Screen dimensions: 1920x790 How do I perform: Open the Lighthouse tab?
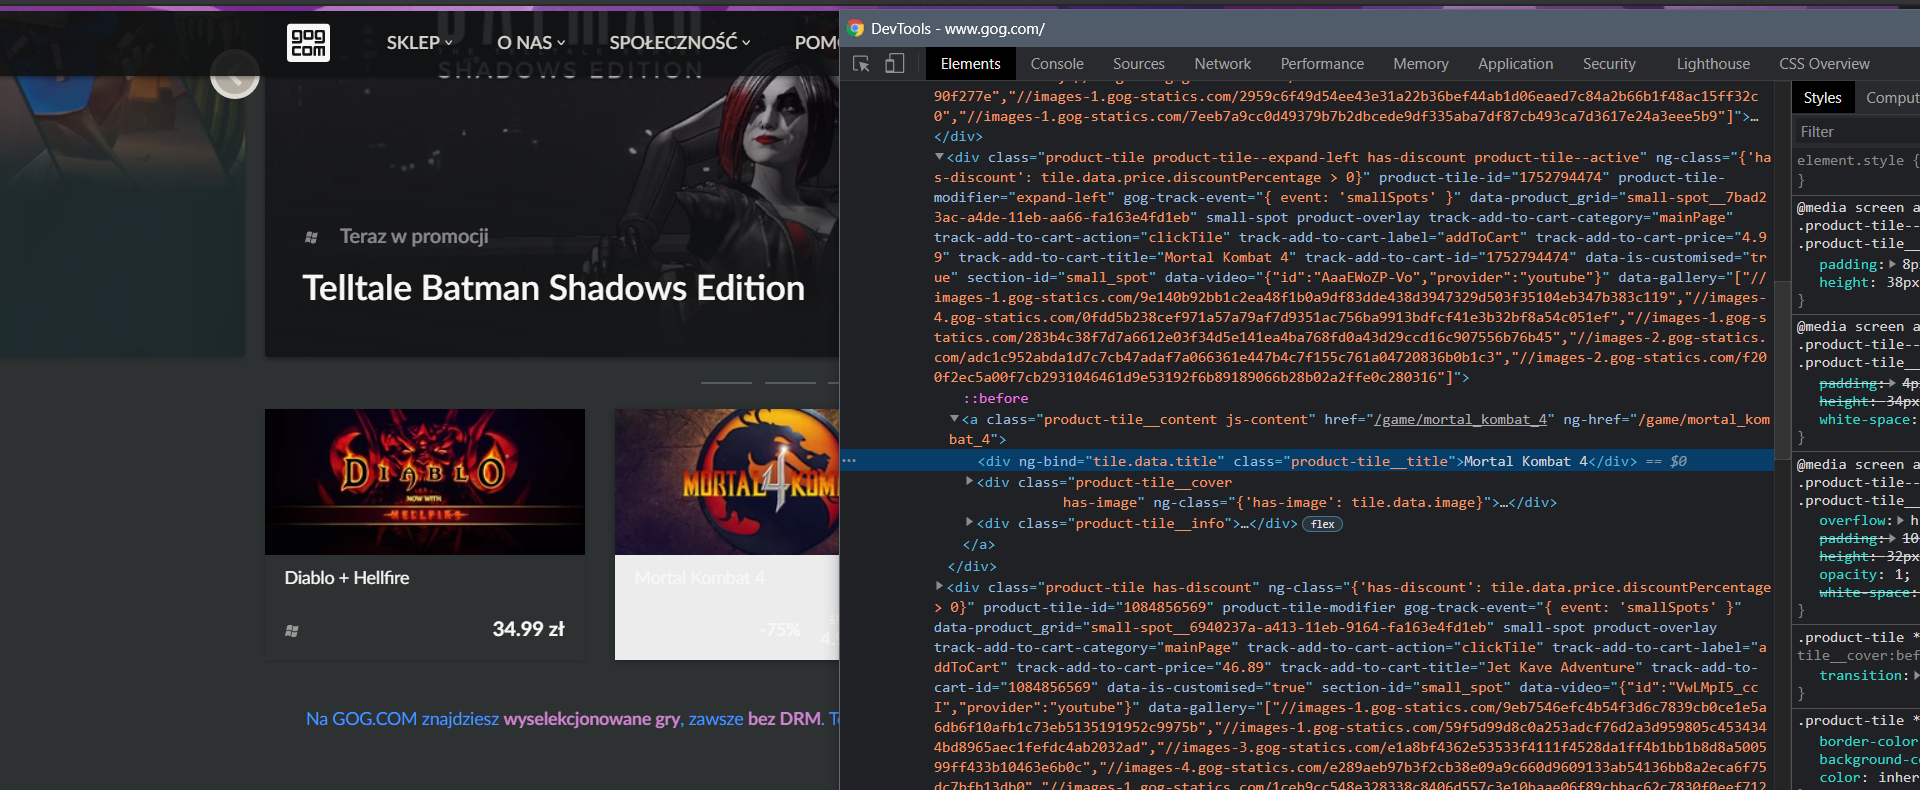click(1713, 64)
